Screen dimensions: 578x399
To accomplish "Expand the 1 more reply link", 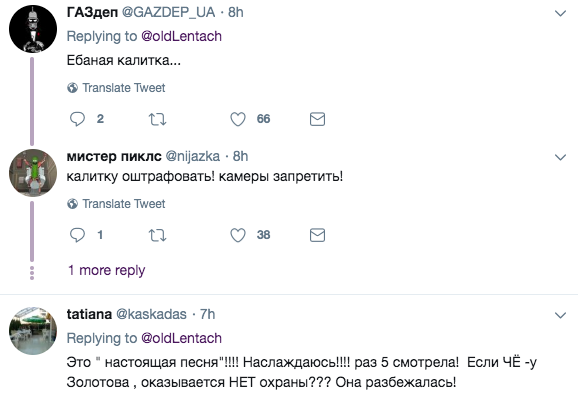I will point(107,271).
